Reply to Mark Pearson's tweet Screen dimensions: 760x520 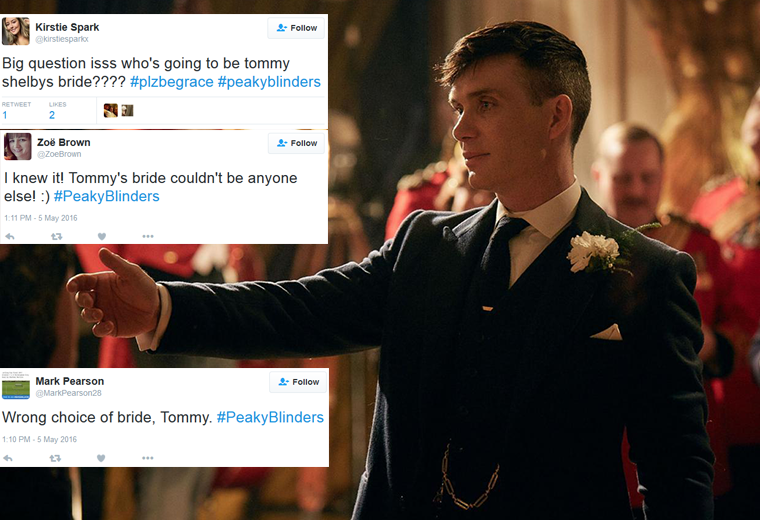coord(8,458)
